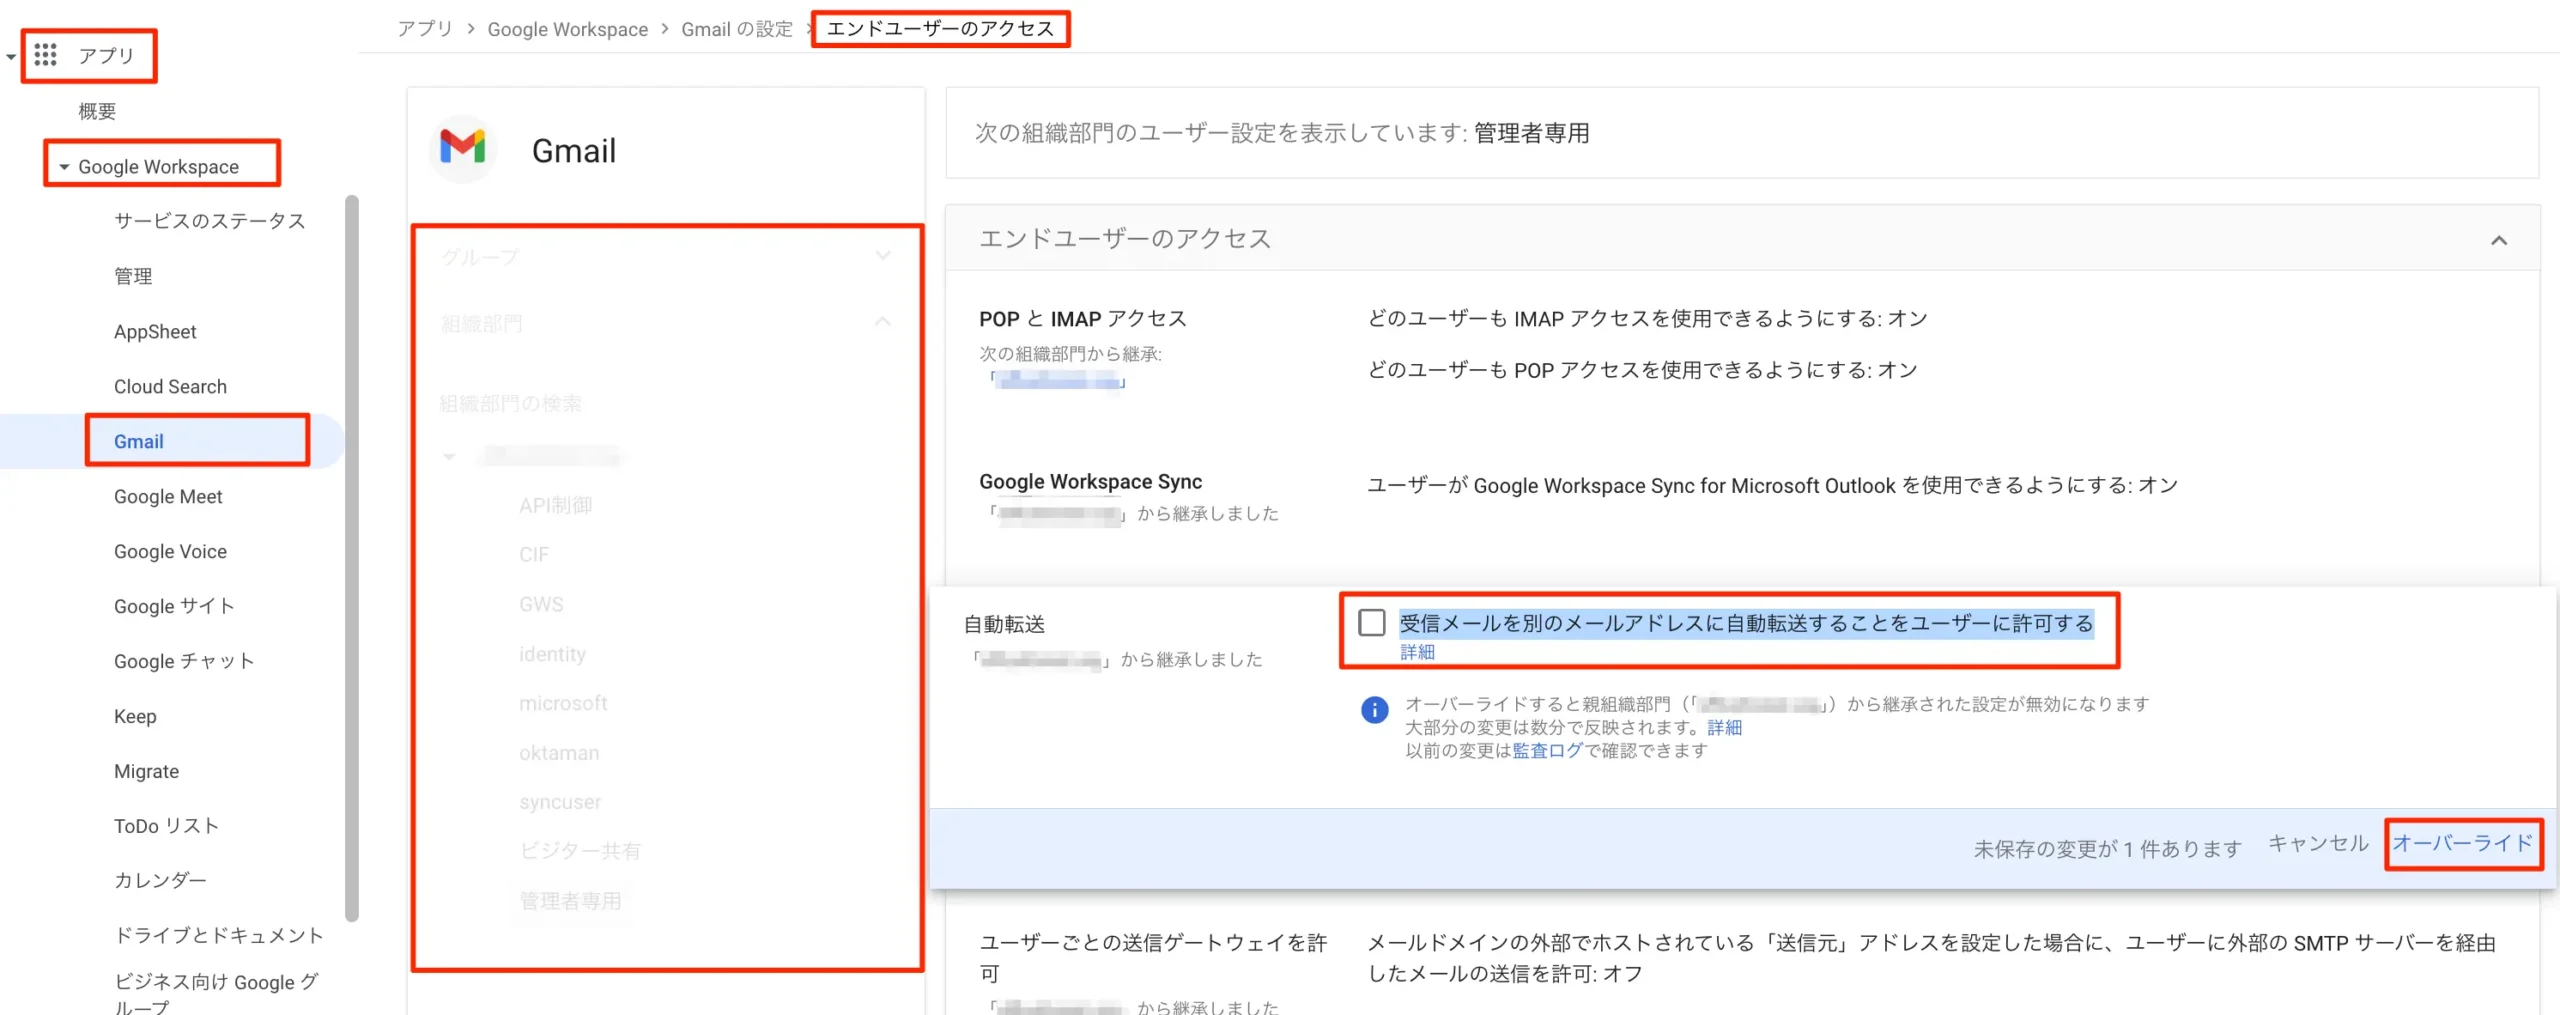Select GWS organizational unit
Image resolution: width=2560 pixels, height=1015 pixels.
(x=541, y=604)
